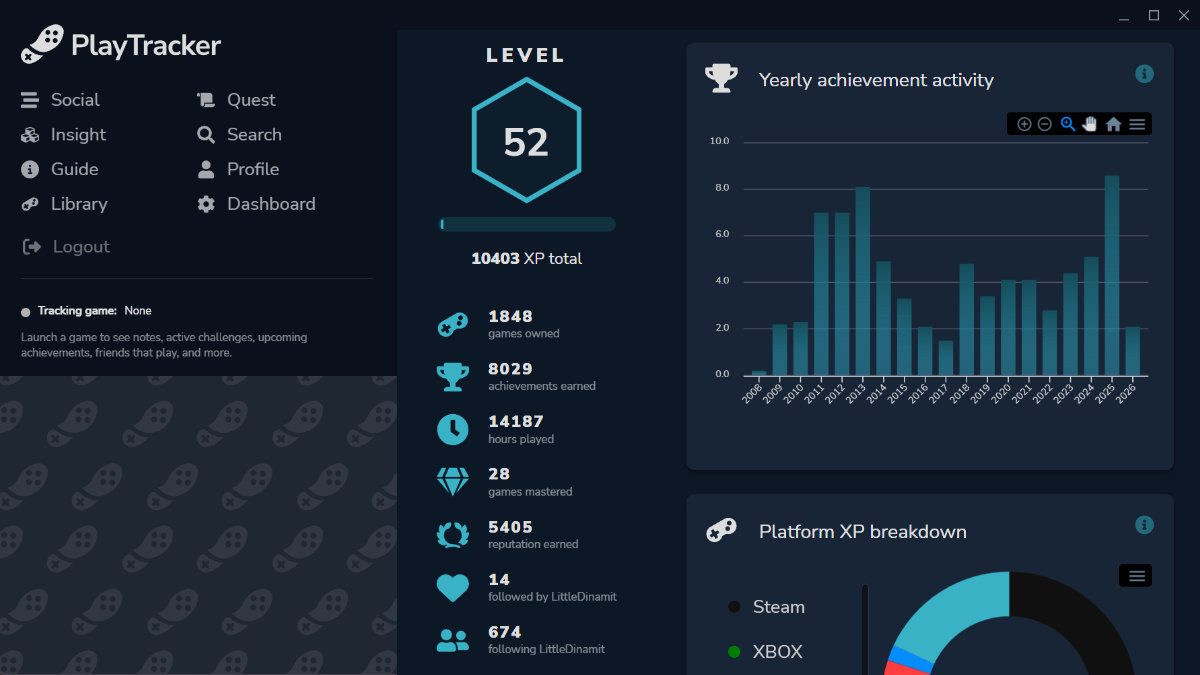The width and height of the screenshot is (1200, 675).
Task: Open the Quest menu item
Action: [x=251, y=100]
